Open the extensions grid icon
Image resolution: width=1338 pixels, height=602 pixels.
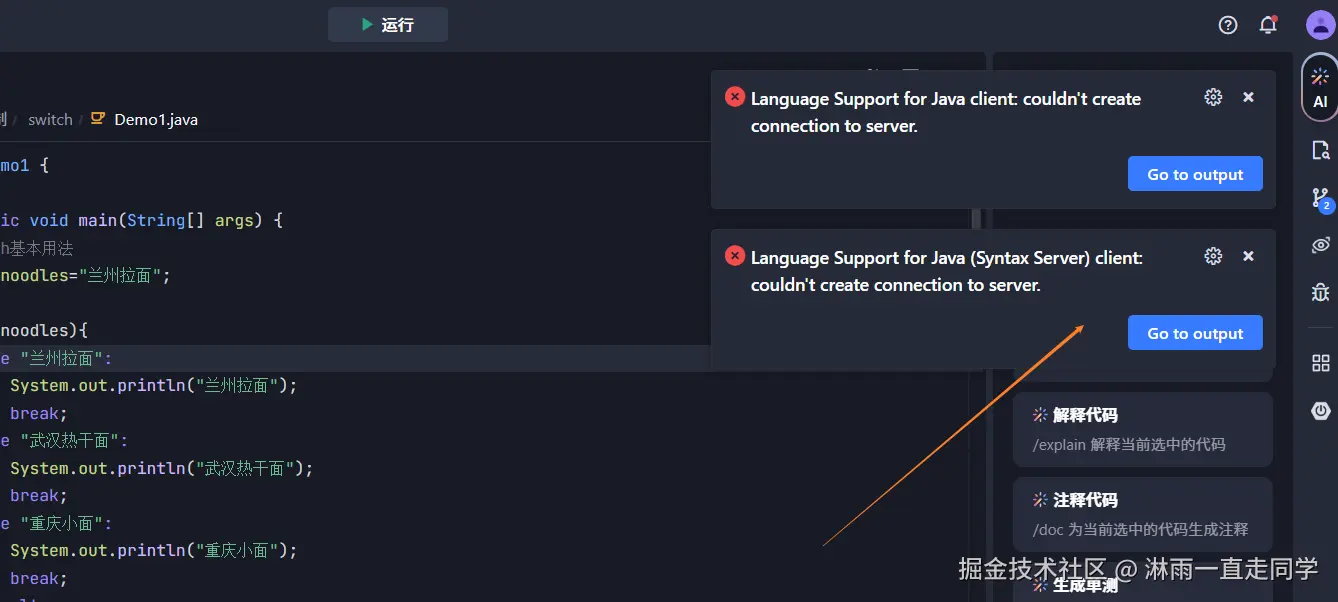1321,363
